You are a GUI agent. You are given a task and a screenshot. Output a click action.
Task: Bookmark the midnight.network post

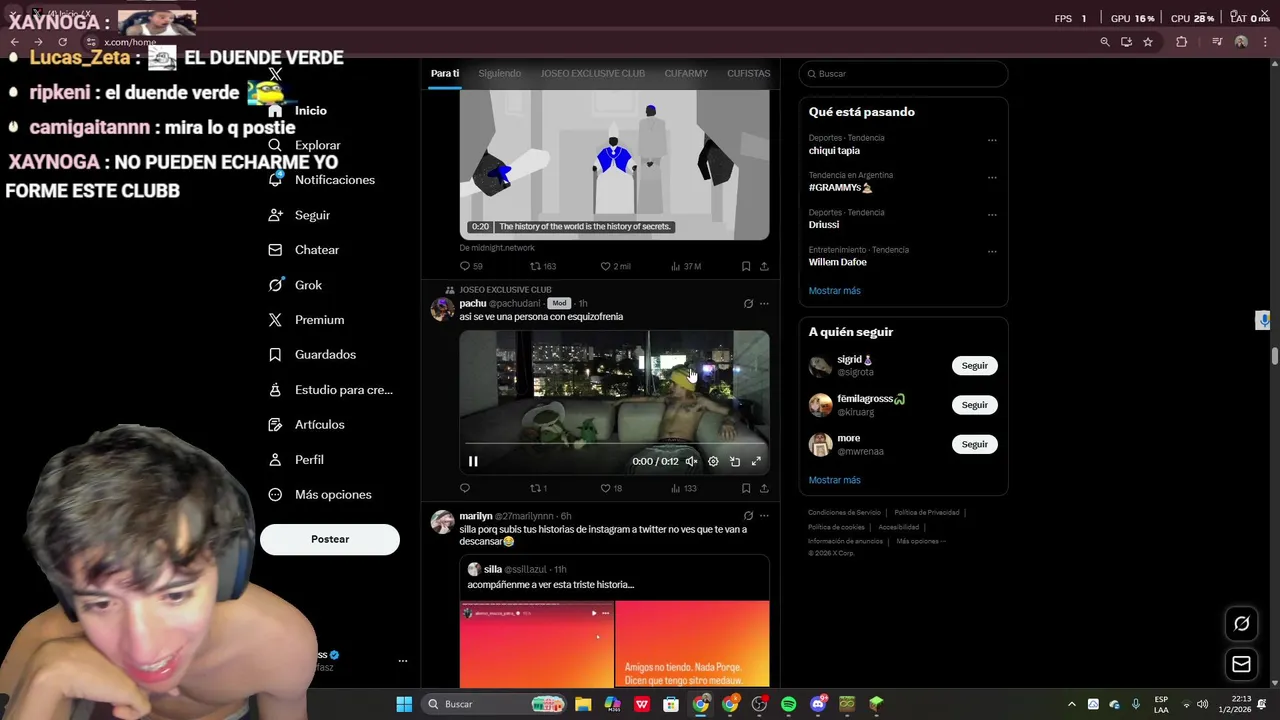pyautogui.click(x=746, y=266)
